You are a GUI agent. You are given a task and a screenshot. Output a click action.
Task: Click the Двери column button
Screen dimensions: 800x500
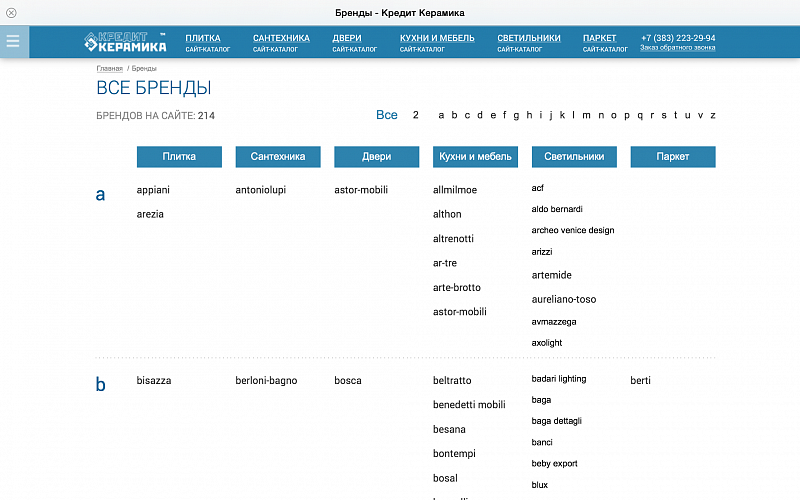pyautogui.click(x=377, y=157)
